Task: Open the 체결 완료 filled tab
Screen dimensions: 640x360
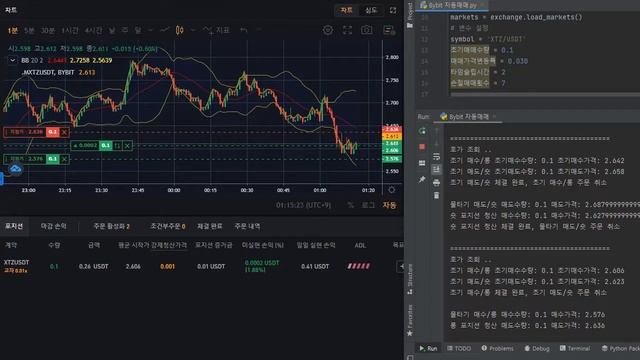Action: click(210, 226)
